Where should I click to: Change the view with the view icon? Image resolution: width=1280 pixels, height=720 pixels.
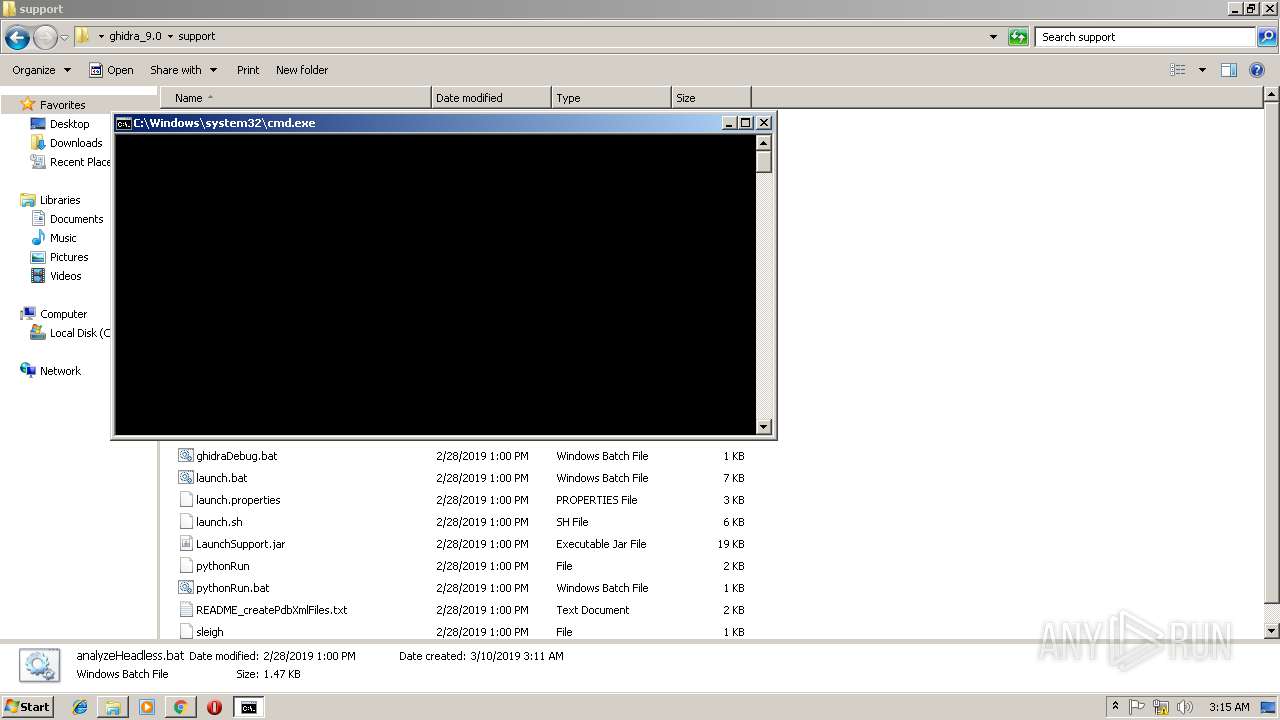(x=1178, y=70)
